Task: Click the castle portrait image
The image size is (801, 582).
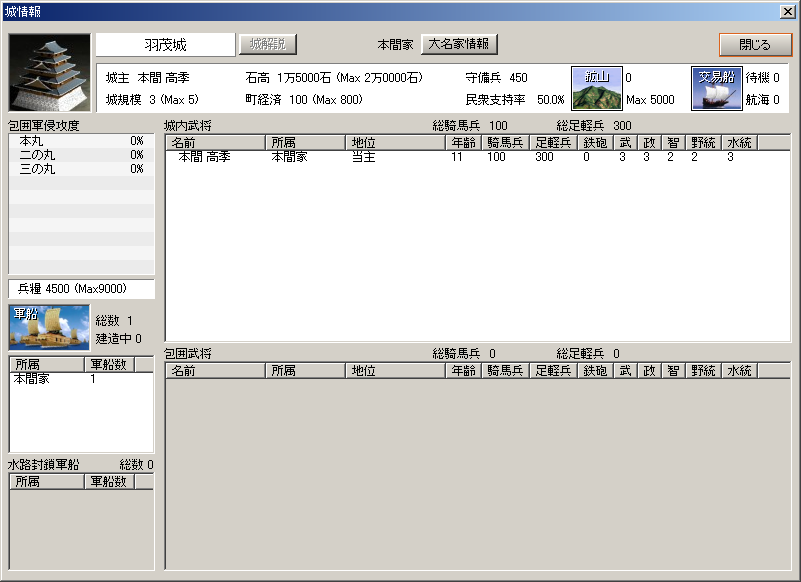Action: tap(49, 73)
